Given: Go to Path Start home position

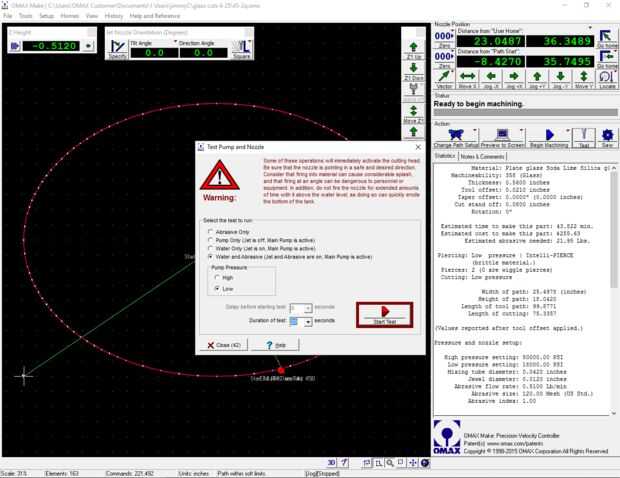Looking at the screenshot, I should 607,59.
